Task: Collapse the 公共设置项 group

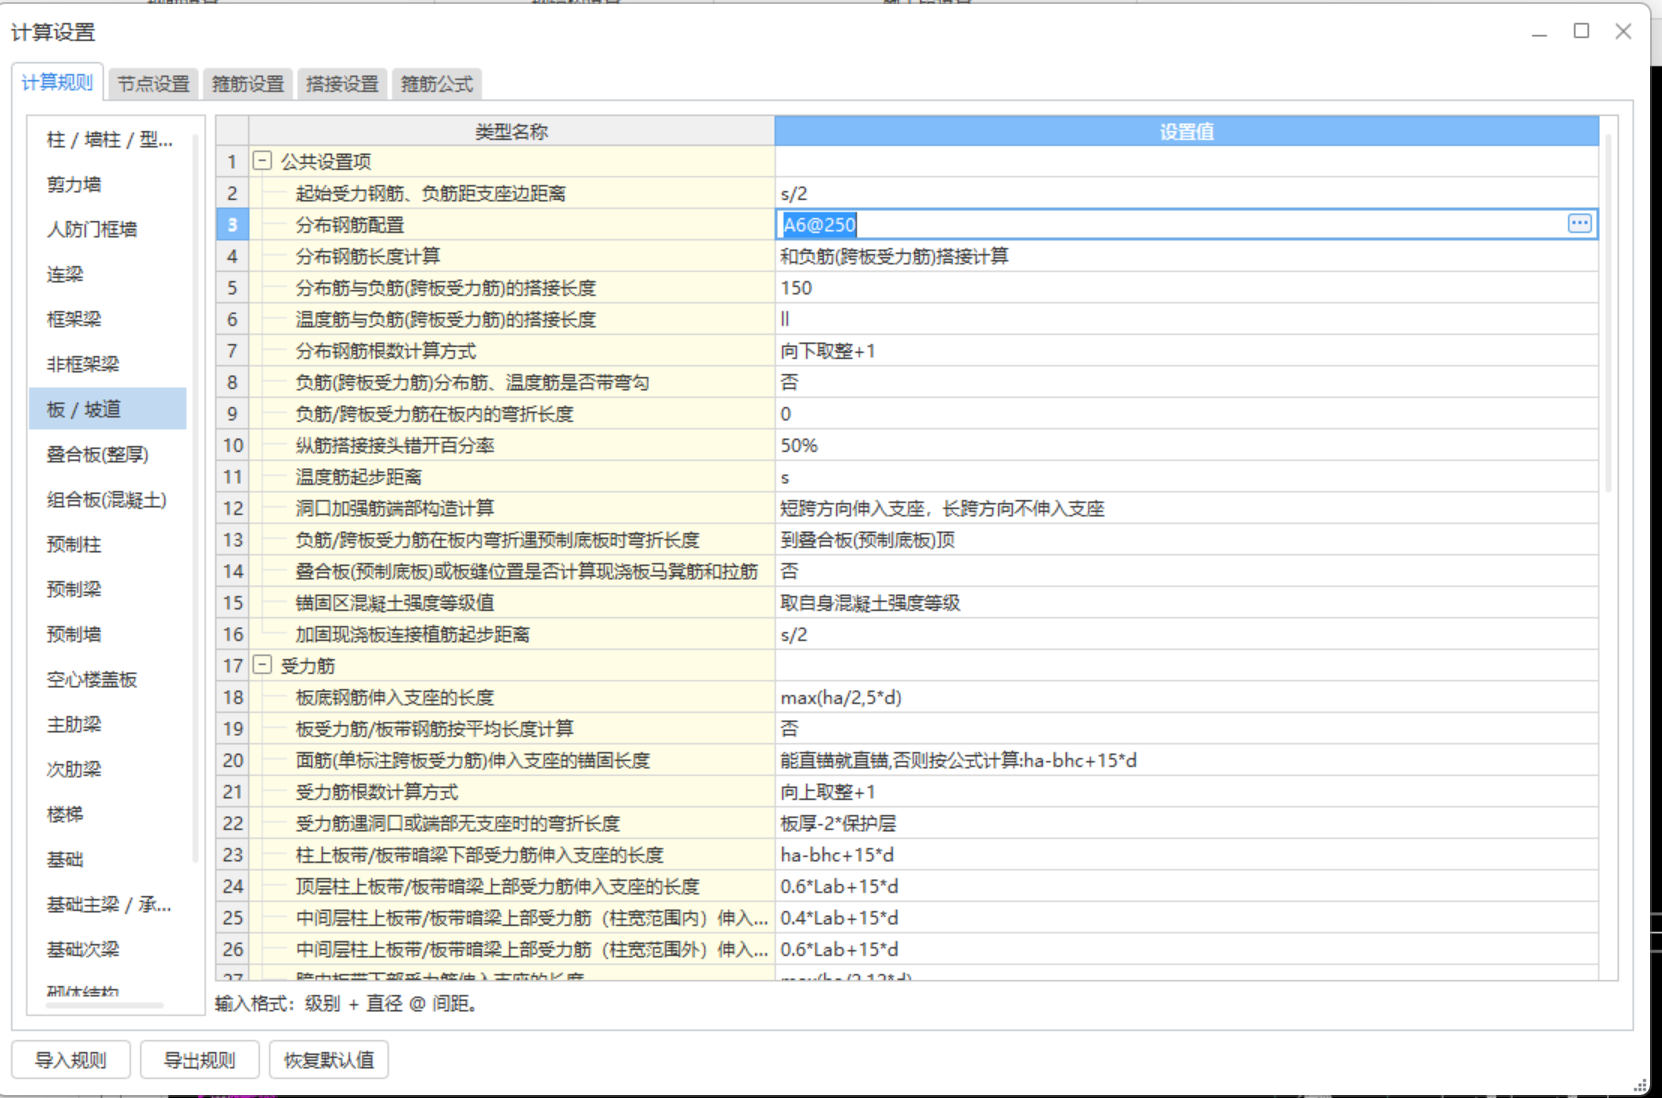Action: (x=262, y=161)
